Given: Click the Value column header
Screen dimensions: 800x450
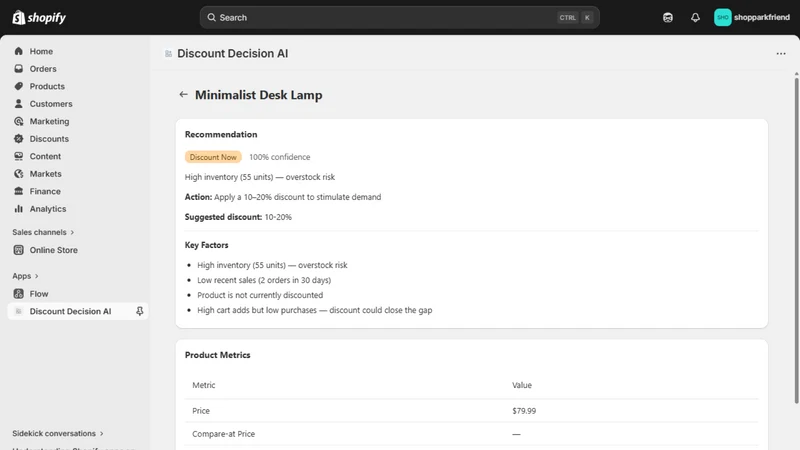Looking at the screenshot, I should click(x=522, y=385).
